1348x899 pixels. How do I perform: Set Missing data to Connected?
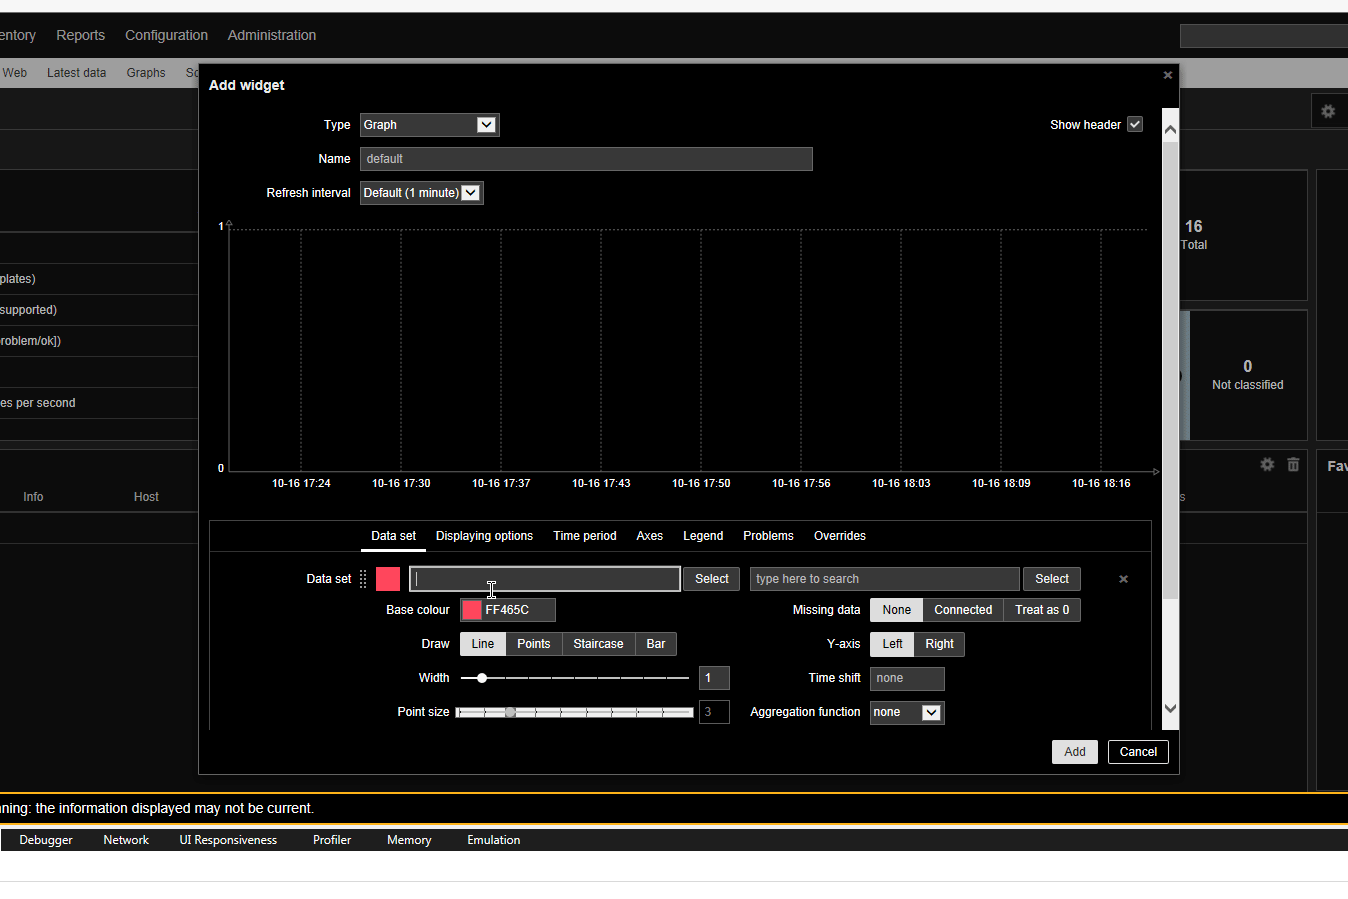(962, 610)
